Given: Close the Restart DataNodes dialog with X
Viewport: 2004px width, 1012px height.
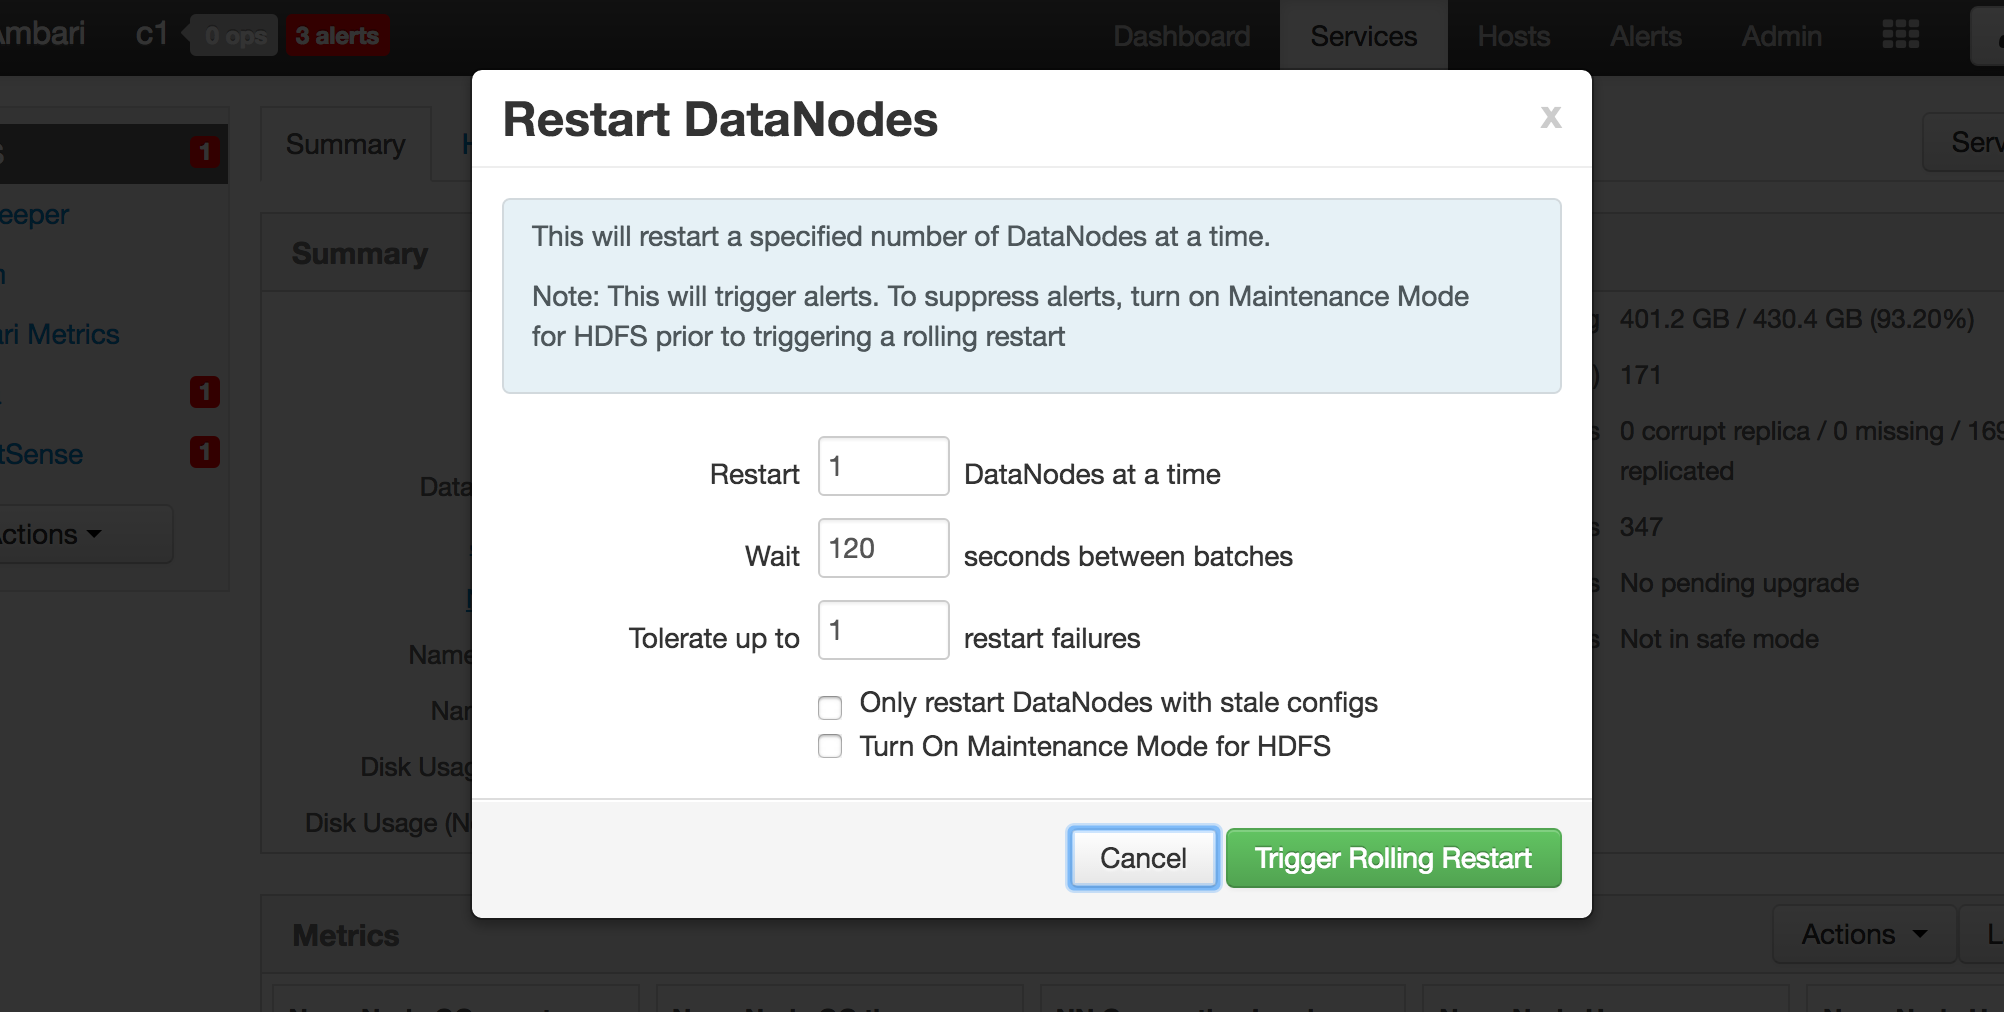Looking at the screenshot, I should click(x=1550, y=118).
